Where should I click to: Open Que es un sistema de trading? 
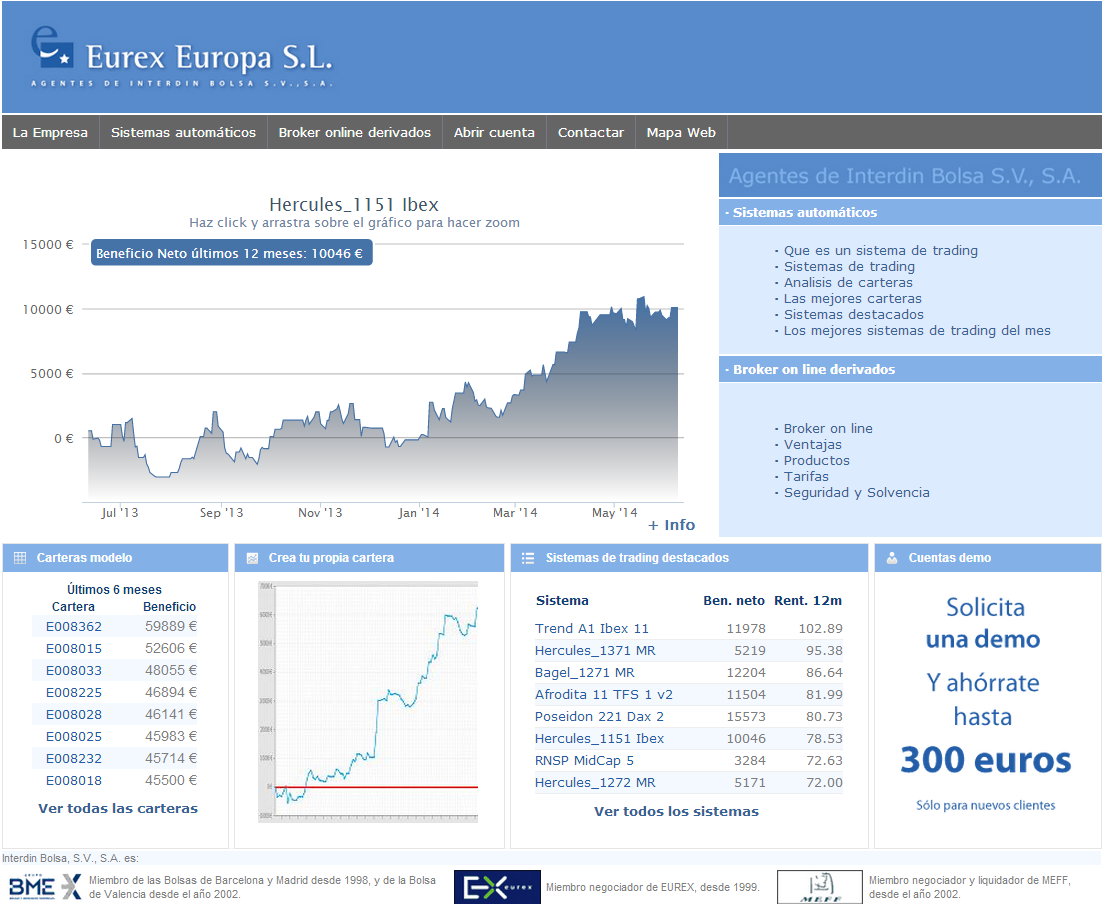881,250
